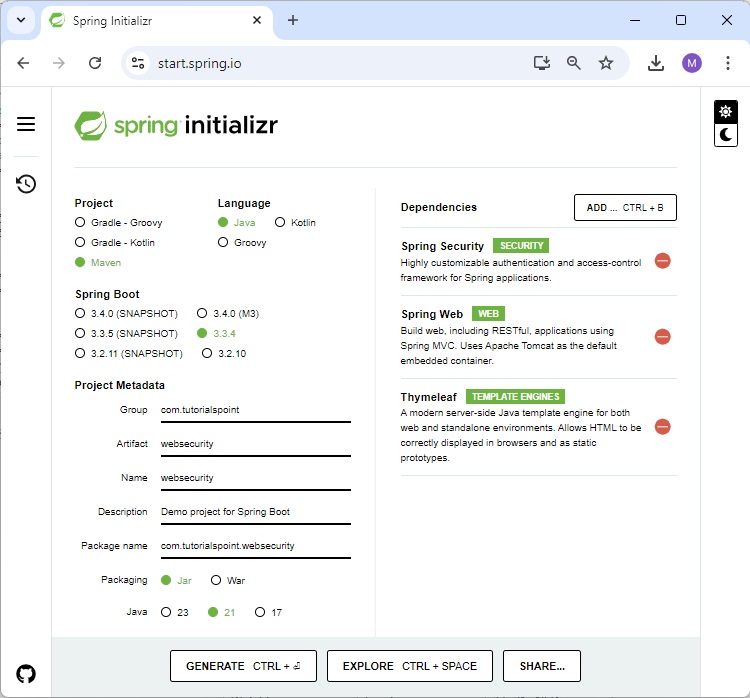Go forward in browser
The width and height of the screenshot is (750, 698).
pyautogui.click(x=58, y=63)
